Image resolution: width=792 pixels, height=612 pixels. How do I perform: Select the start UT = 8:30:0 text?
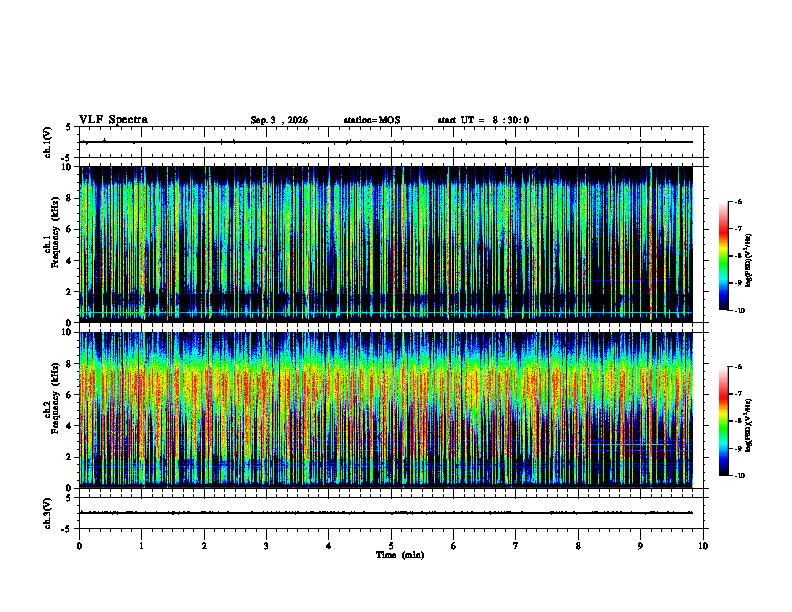coord(483,120)
